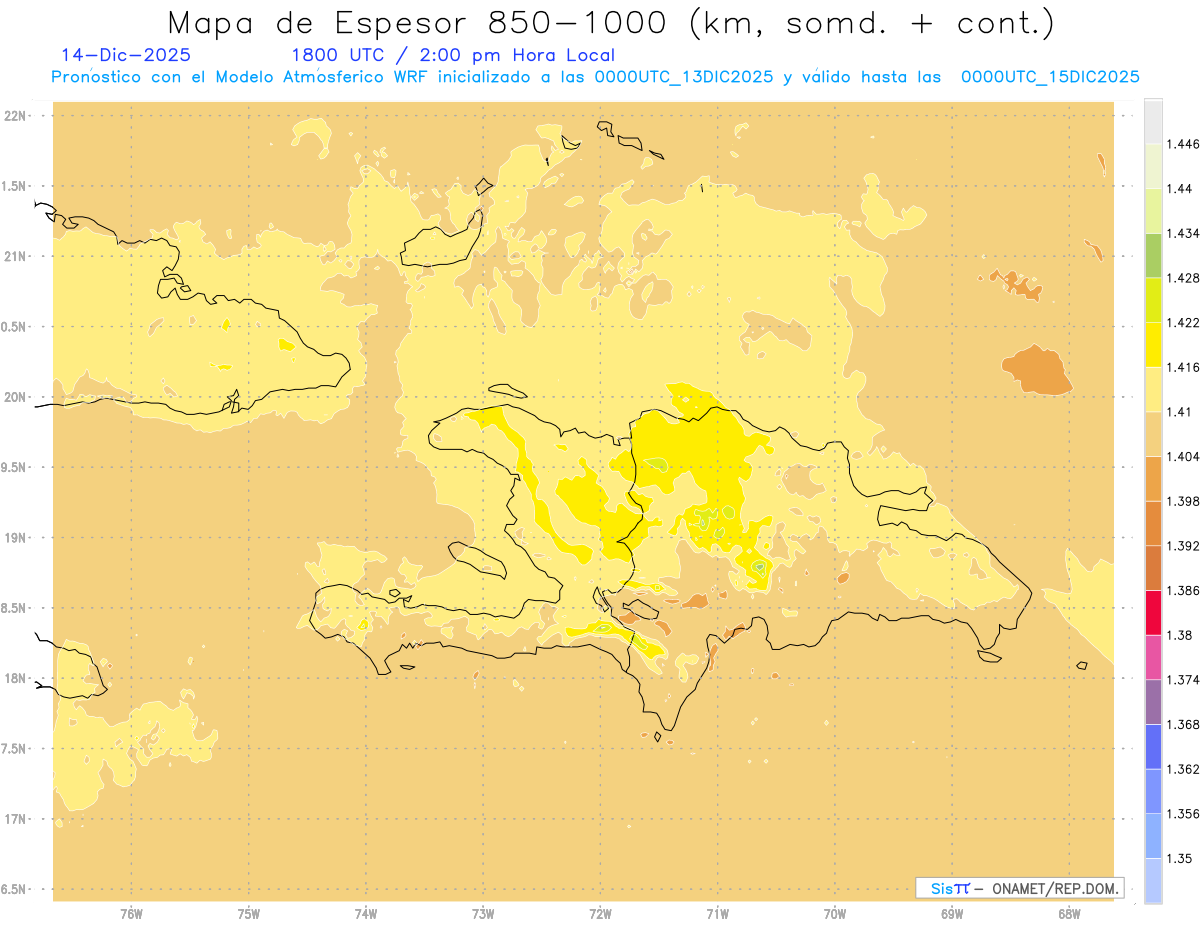Click the colorbar value 1.398
The width and height of the screenshot is (1200, 927).
(x=1185, y=501)
